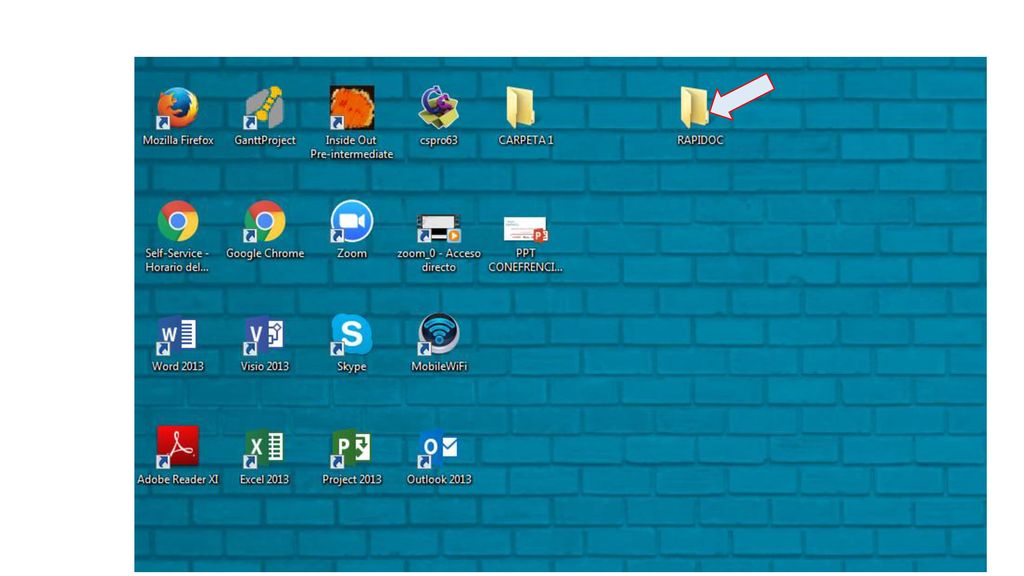The width and height of the screenshot is (1024, 576).
Task: Select the PPT CONEFRENCI... PowerPoint file
Action: pos(525,229)
